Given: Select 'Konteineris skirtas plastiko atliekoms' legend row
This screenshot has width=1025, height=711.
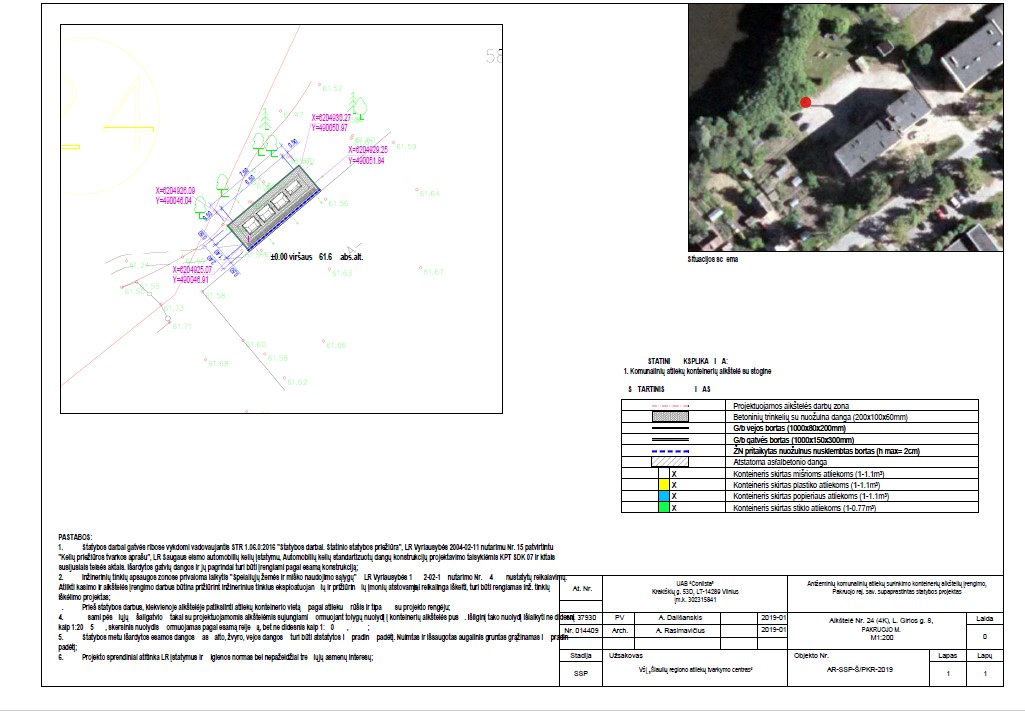Looking at the screenshot, I should [x=799, y=485].
